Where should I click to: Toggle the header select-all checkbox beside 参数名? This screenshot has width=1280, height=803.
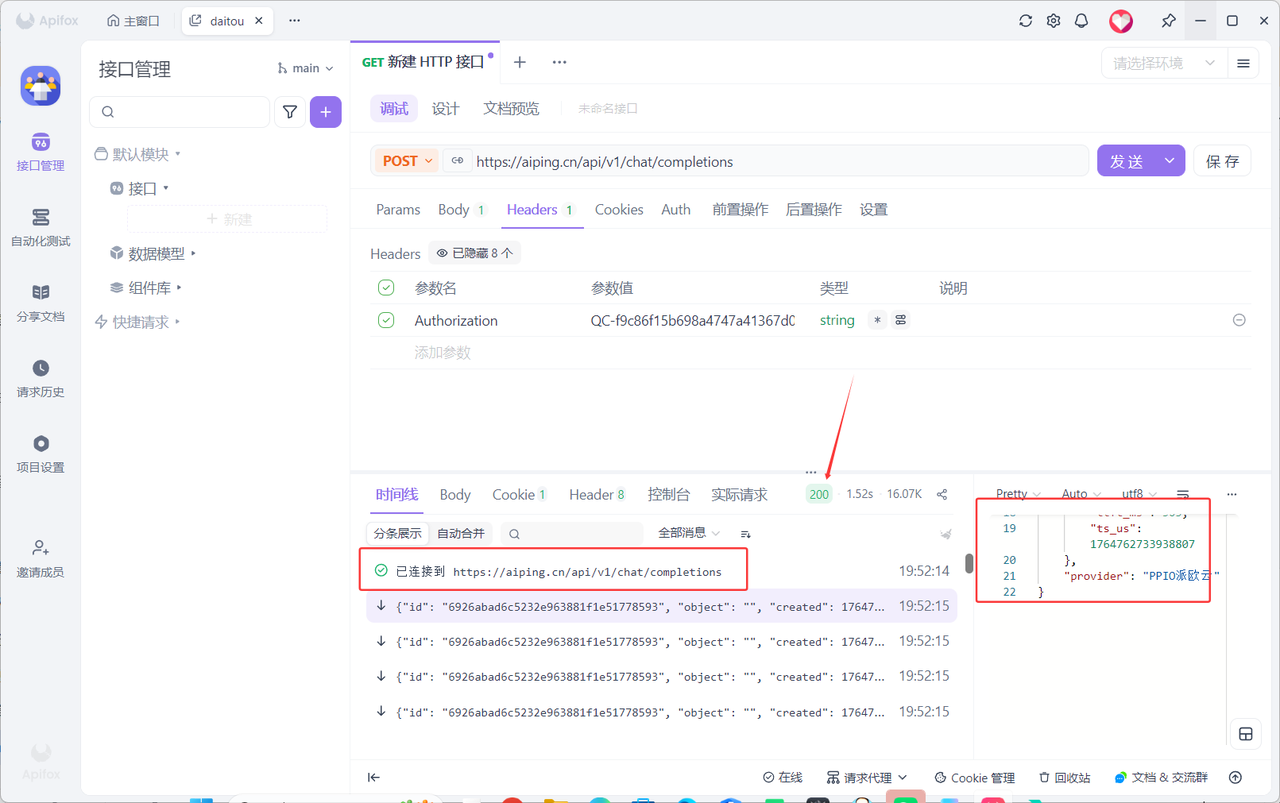[386, 288]
